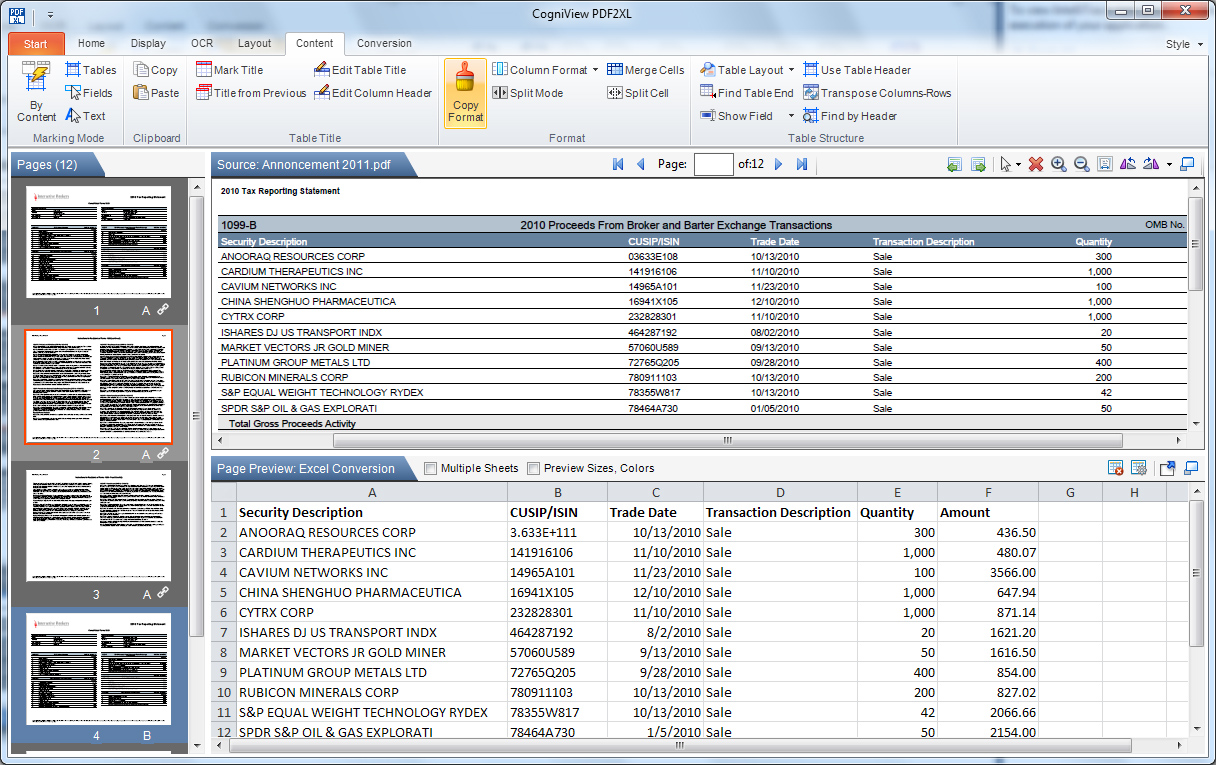This screenshot has width=1216, height=765.
Task: Click Edit Table Title
Action: 359,70
